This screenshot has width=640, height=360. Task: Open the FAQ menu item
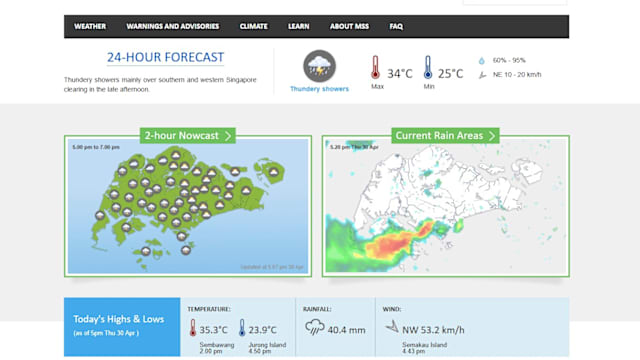396,27
